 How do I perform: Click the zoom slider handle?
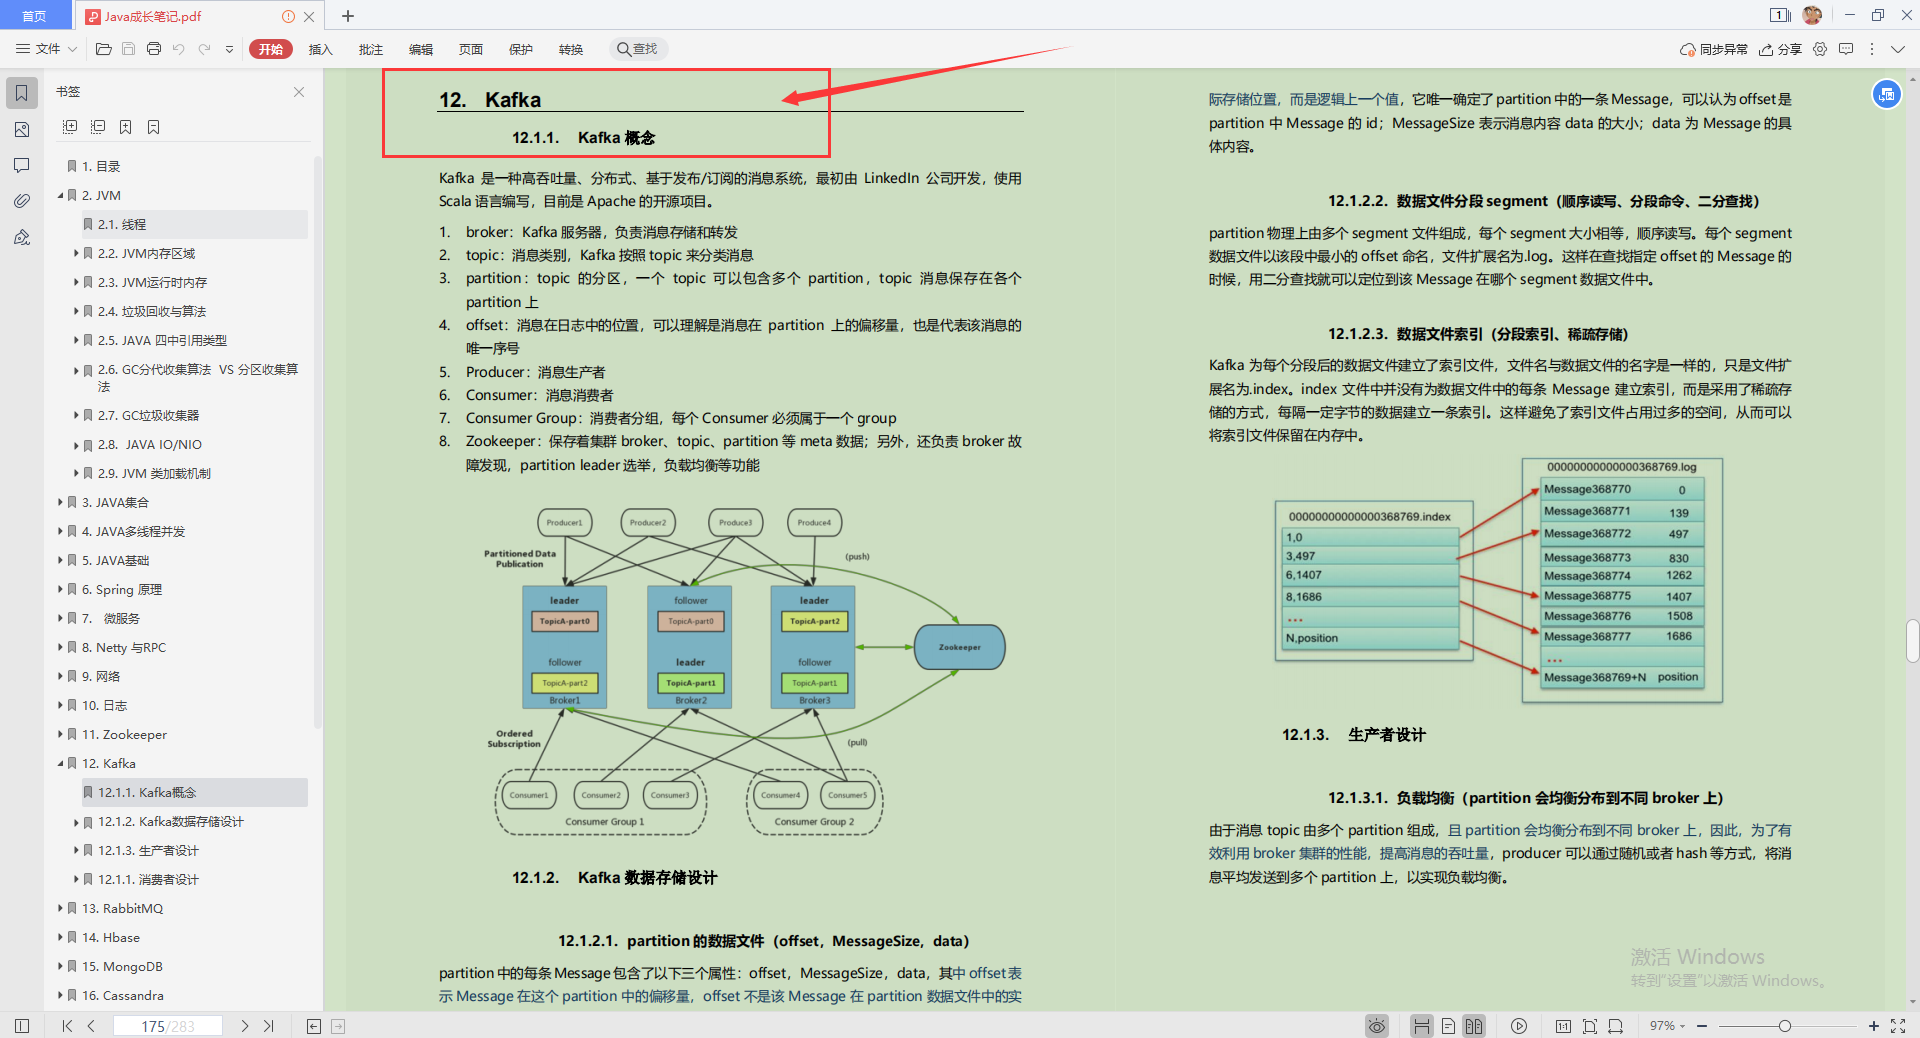[1784, 1026]
